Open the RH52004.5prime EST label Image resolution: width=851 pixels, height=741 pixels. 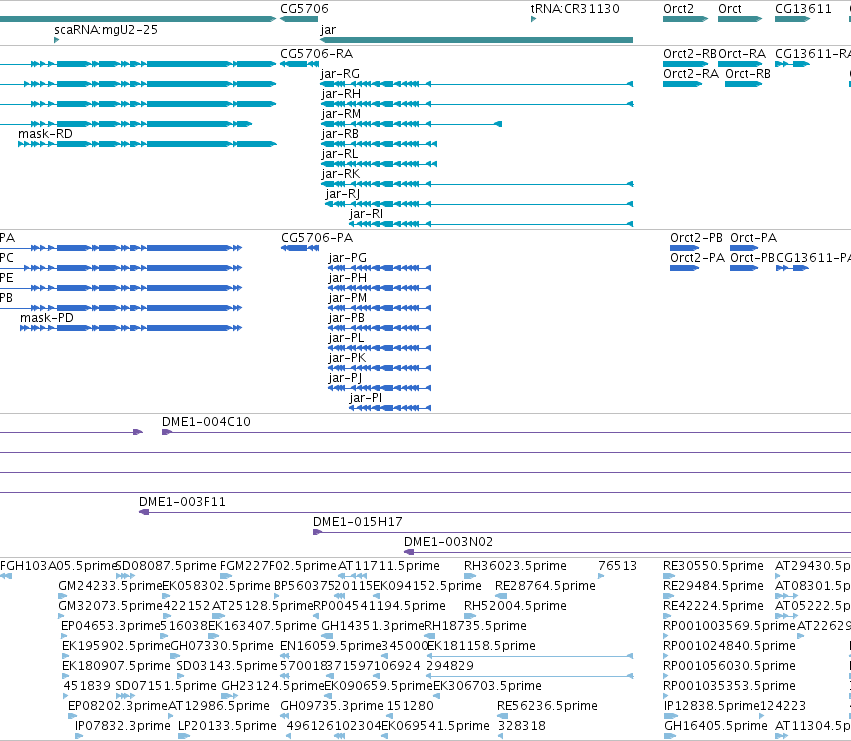point(515,606)
